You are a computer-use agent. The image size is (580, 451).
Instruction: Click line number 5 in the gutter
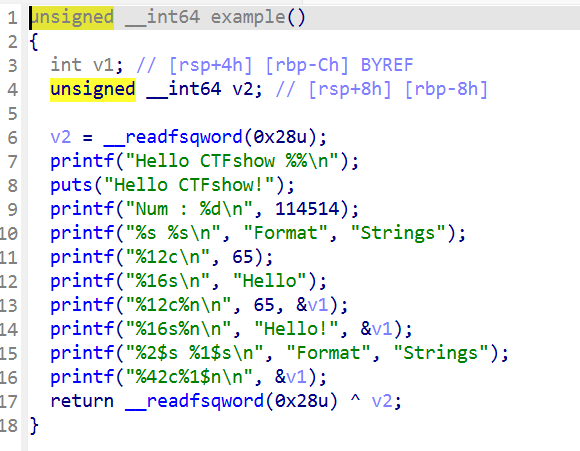coord(13,114)
